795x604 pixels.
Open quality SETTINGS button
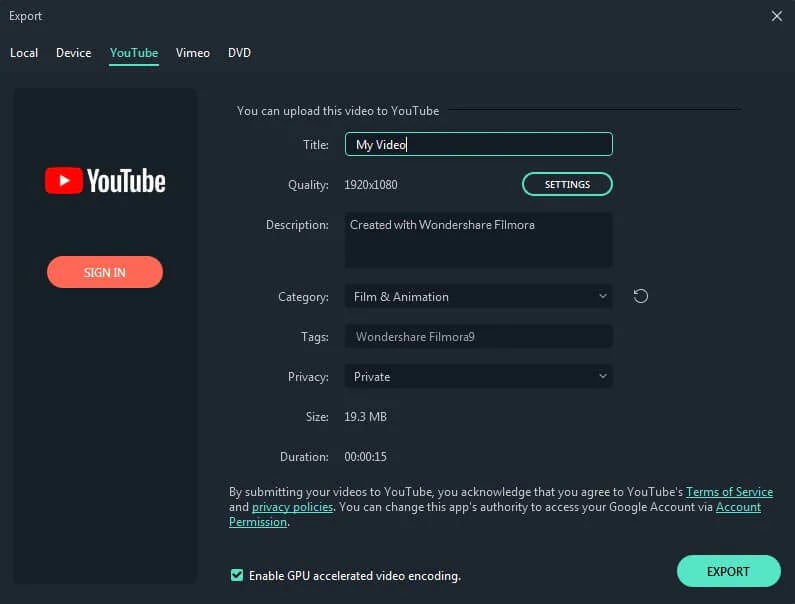click(x=567, y=185)
